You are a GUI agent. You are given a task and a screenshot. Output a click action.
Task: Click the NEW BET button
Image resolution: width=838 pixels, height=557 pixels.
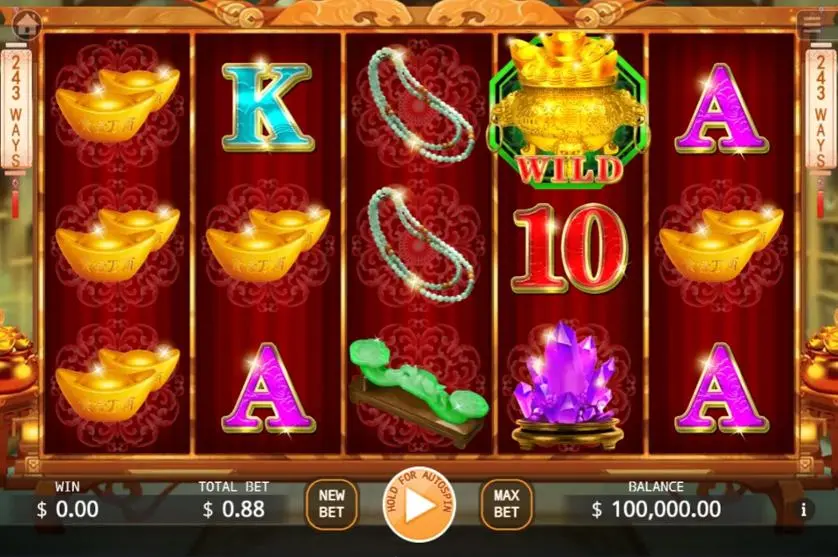point(331,504)
